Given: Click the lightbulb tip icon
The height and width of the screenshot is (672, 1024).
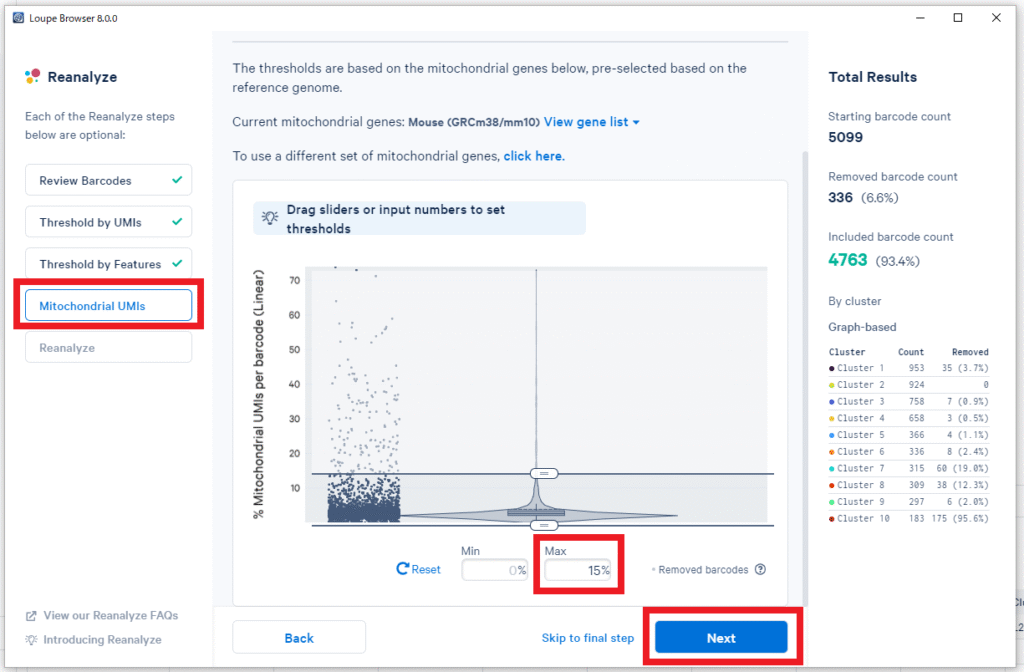Looking at the screenshot, I should pos(269,217).
